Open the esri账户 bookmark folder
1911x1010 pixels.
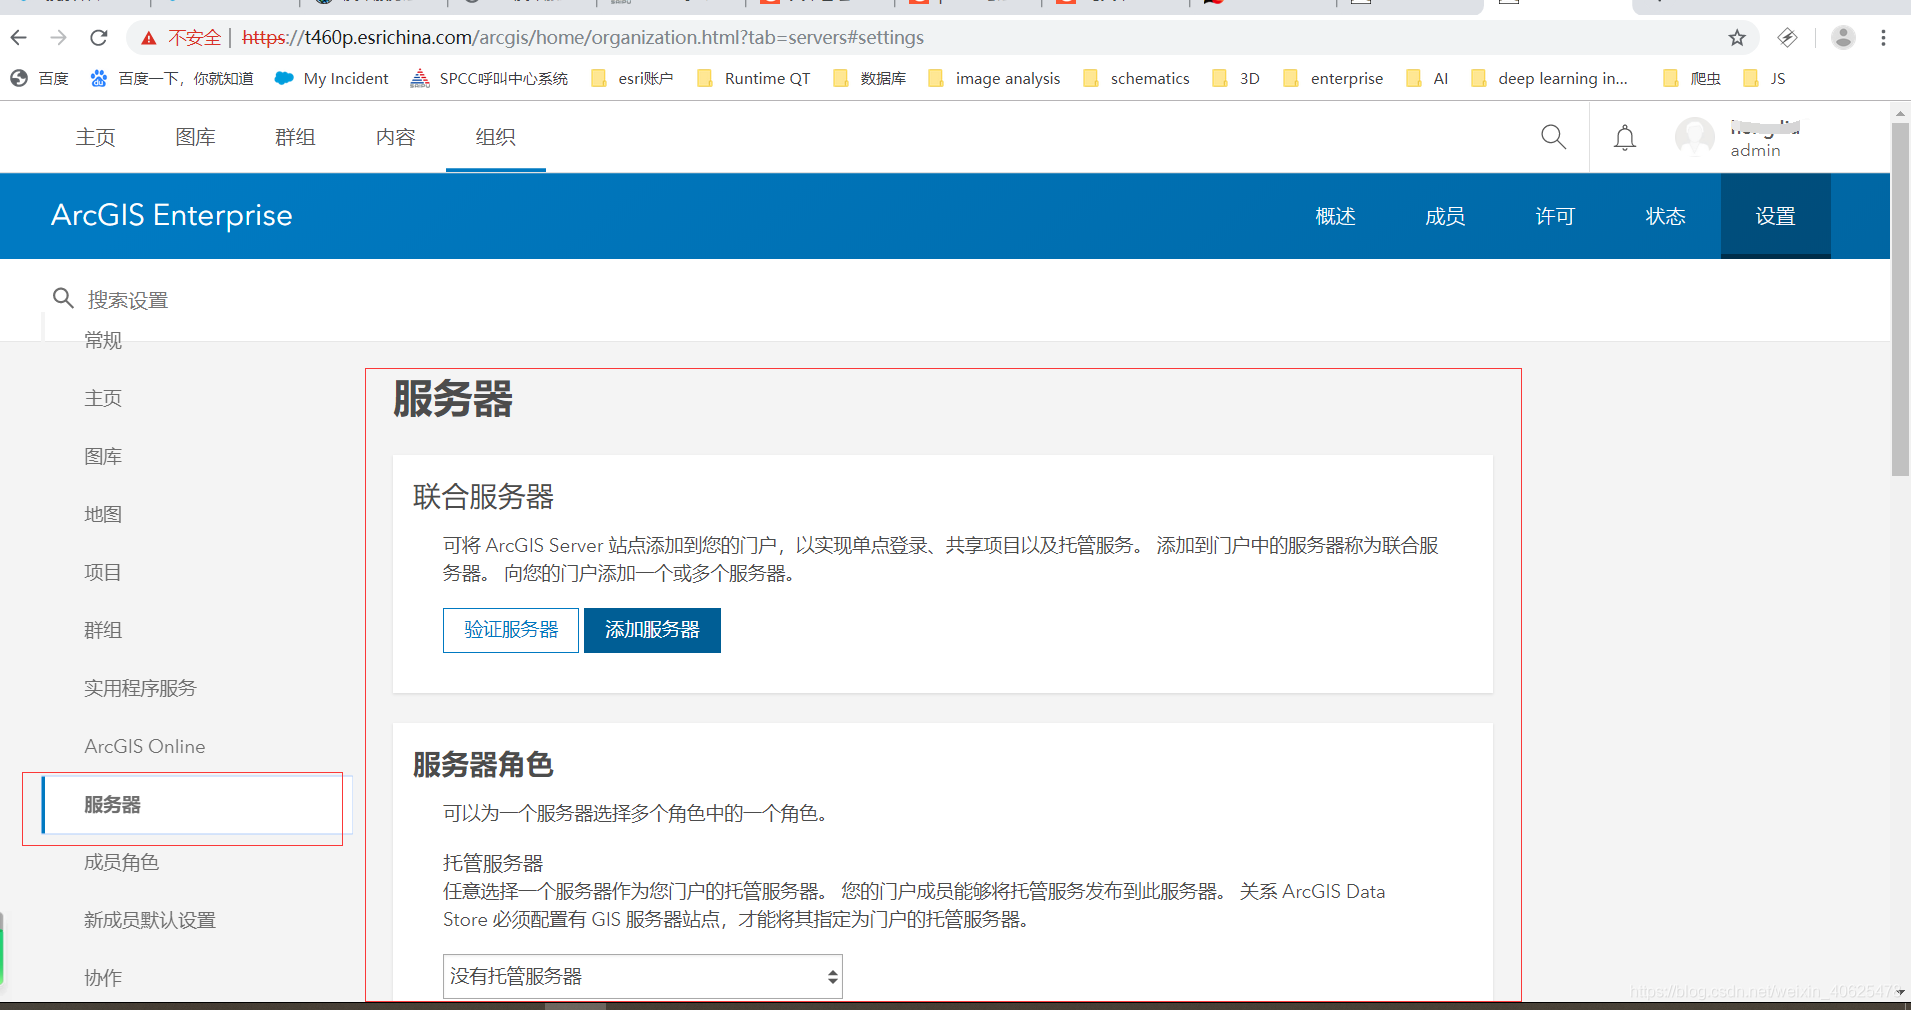point(632,79)
